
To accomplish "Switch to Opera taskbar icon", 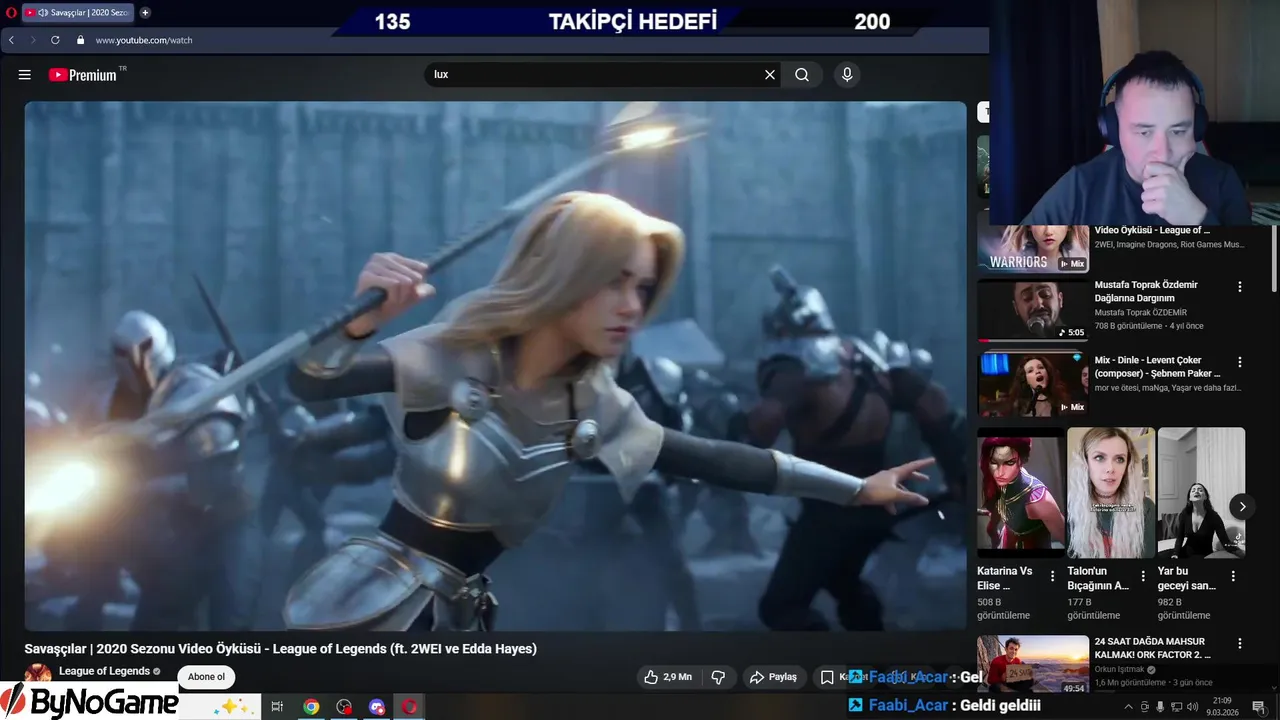I will click(410, 707).
